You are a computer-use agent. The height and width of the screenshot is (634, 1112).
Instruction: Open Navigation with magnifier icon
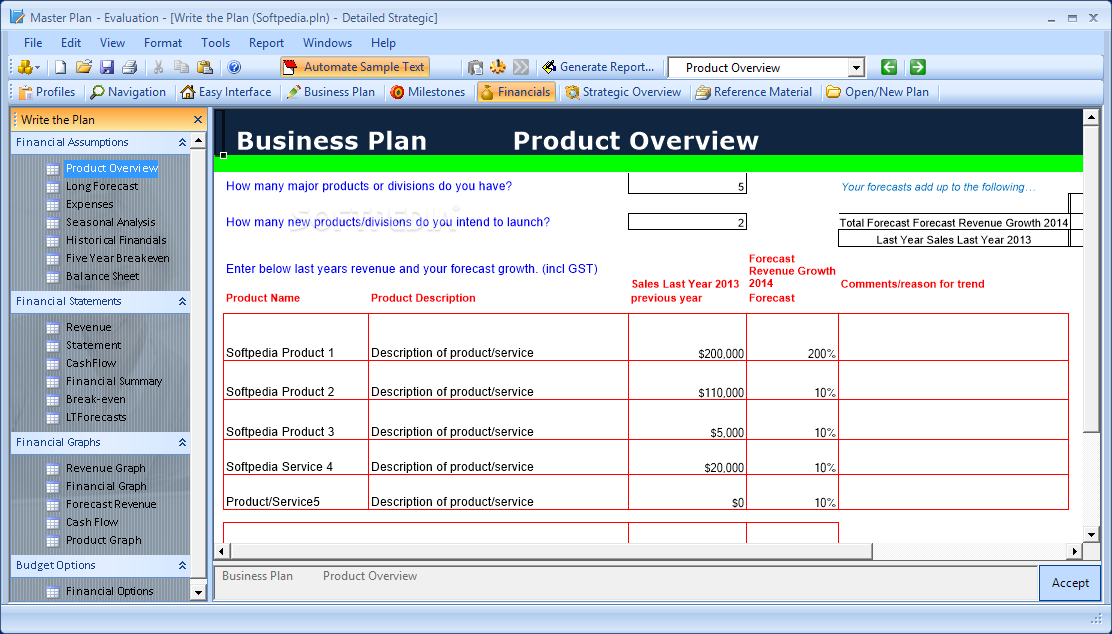point(128,92)
